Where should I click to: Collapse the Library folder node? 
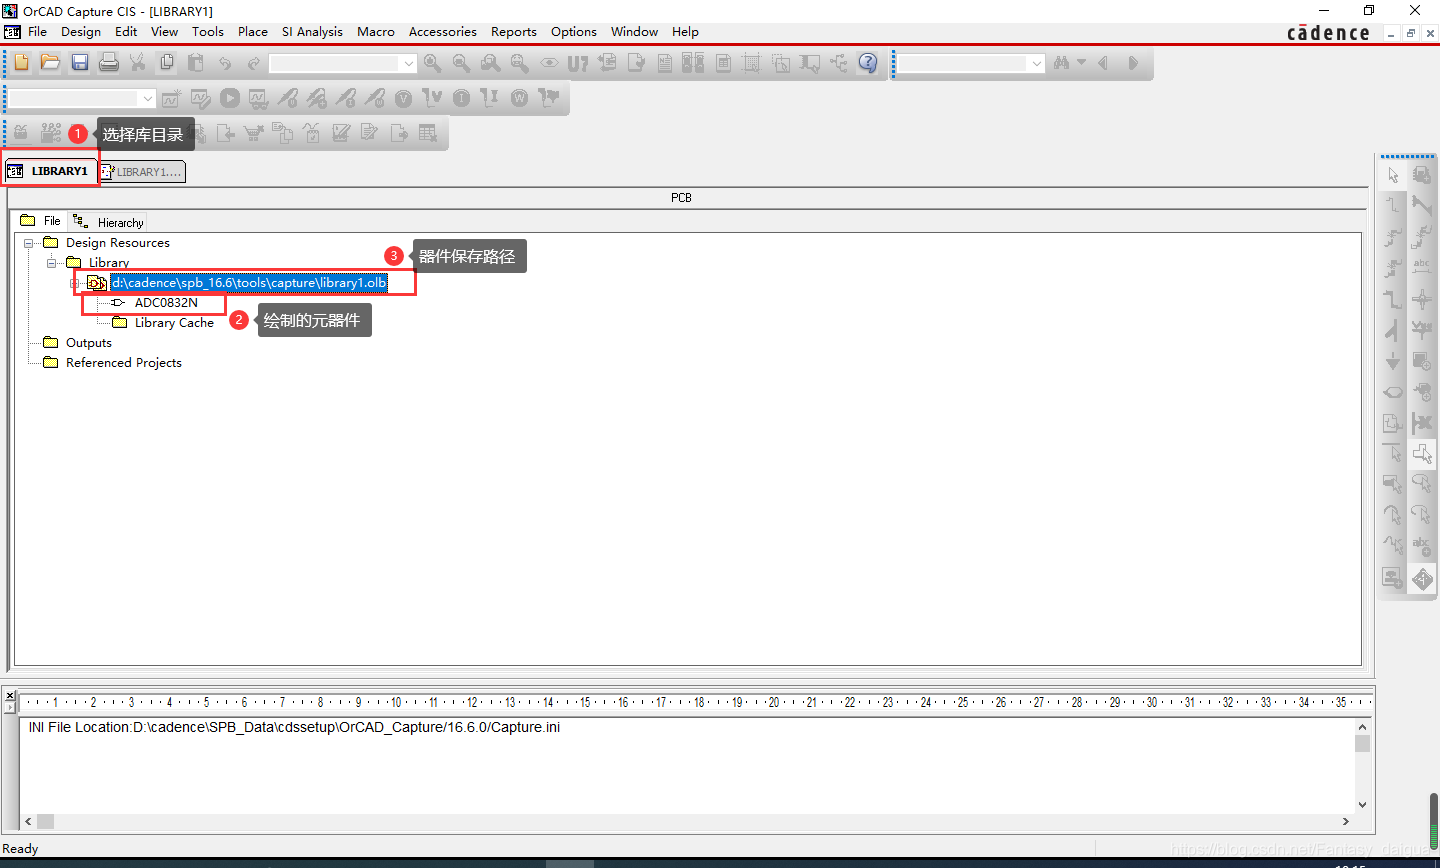pos(52,263)
